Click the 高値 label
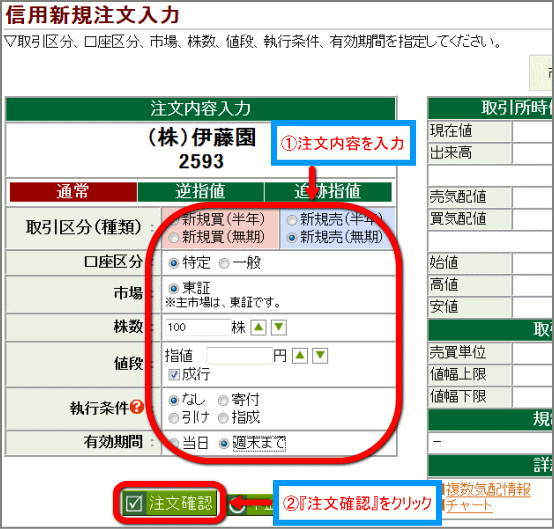Viewport: 554px width, 529px height. click(x=444, y=285)
